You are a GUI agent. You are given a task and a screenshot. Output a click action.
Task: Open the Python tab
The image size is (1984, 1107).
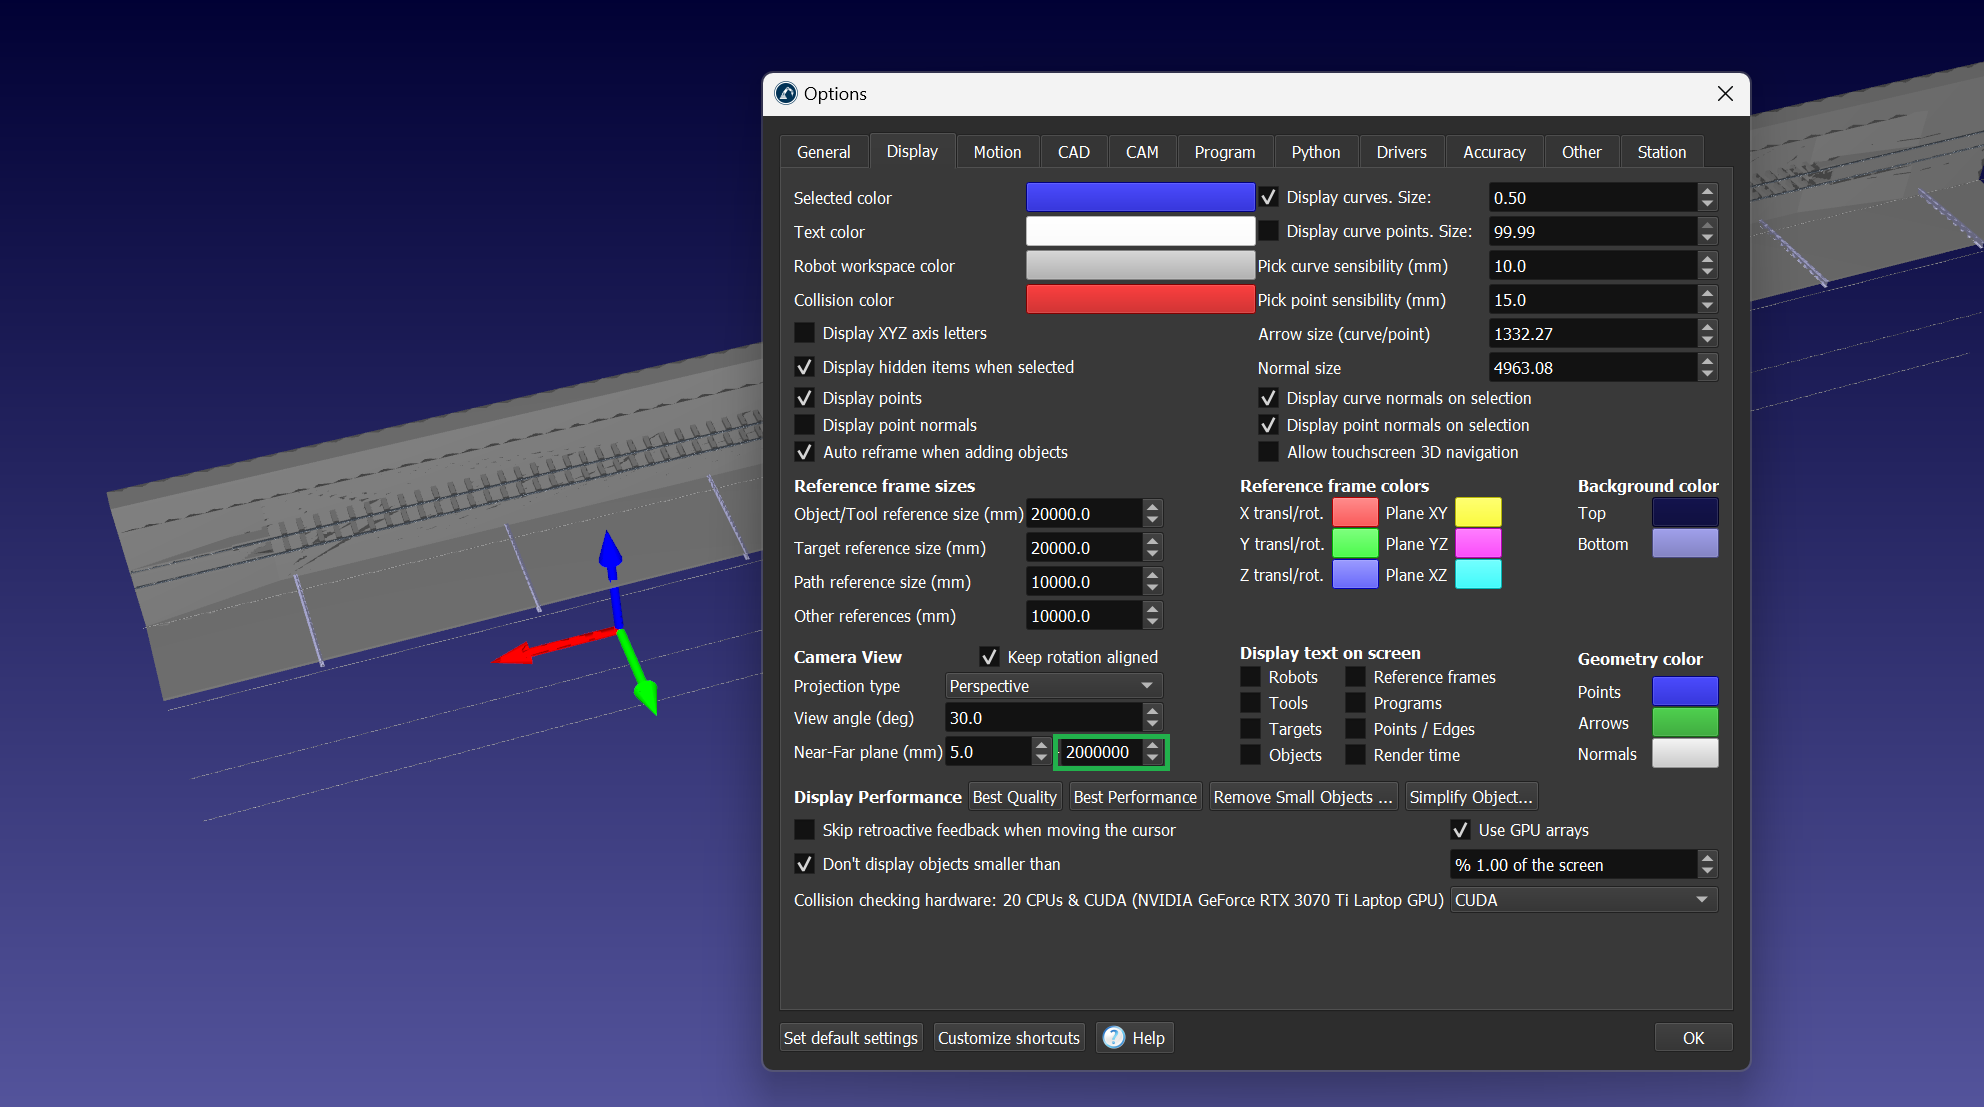pos(1315,152)
